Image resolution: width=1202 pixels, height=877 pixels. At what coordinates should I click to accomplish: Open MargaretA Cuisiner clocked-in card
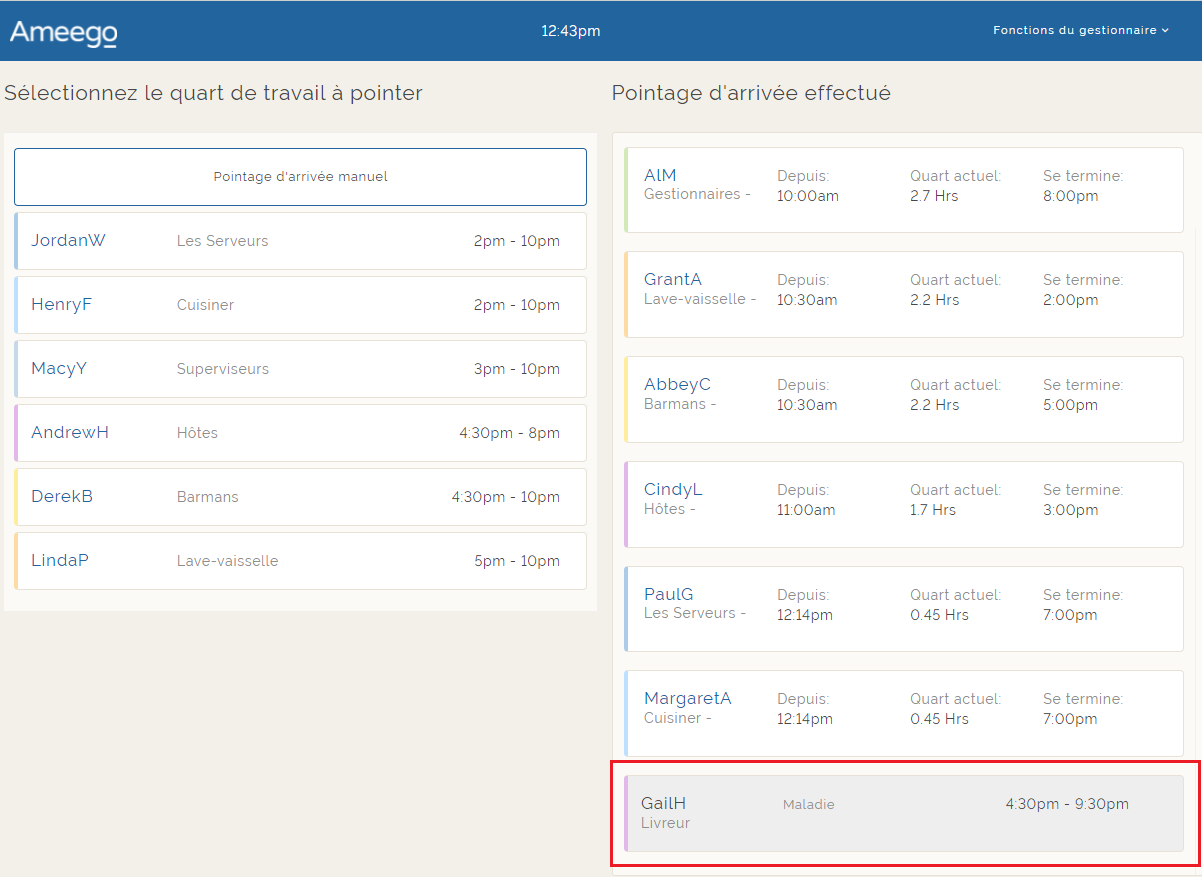pyautogui.click(x=903, y=713)
